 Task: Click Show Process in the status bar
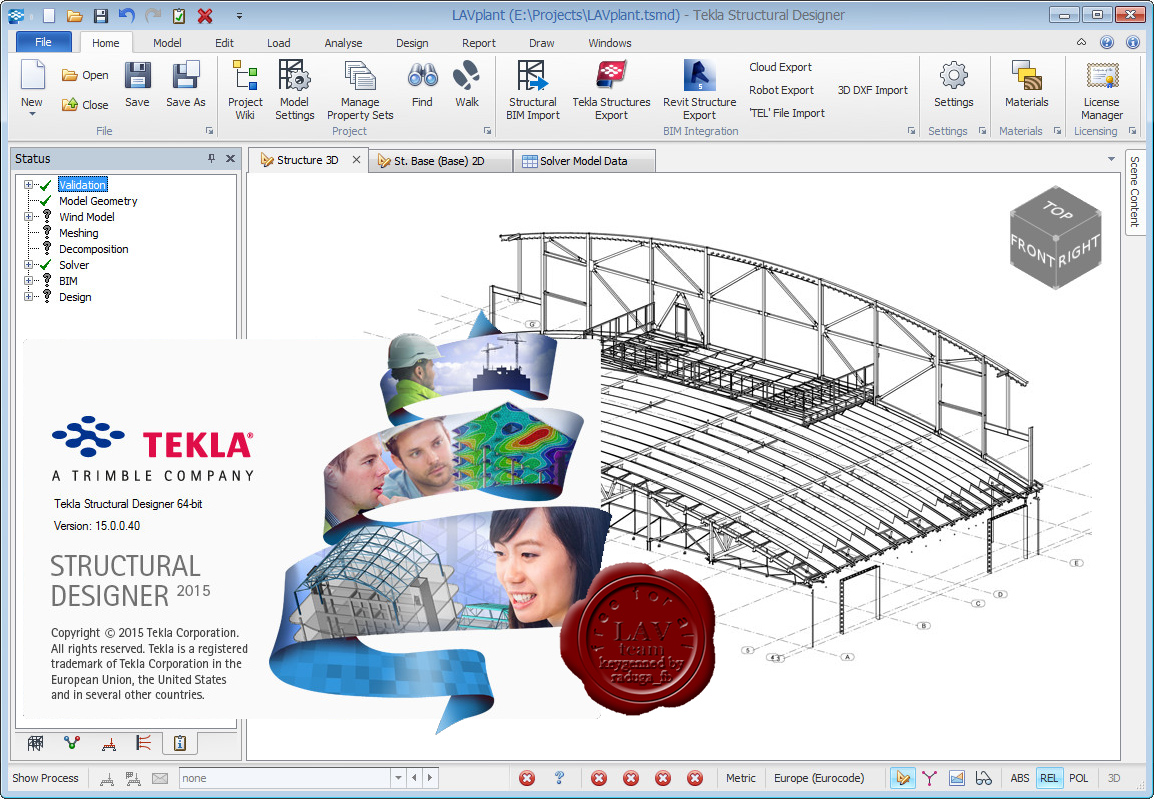(45, 778)
